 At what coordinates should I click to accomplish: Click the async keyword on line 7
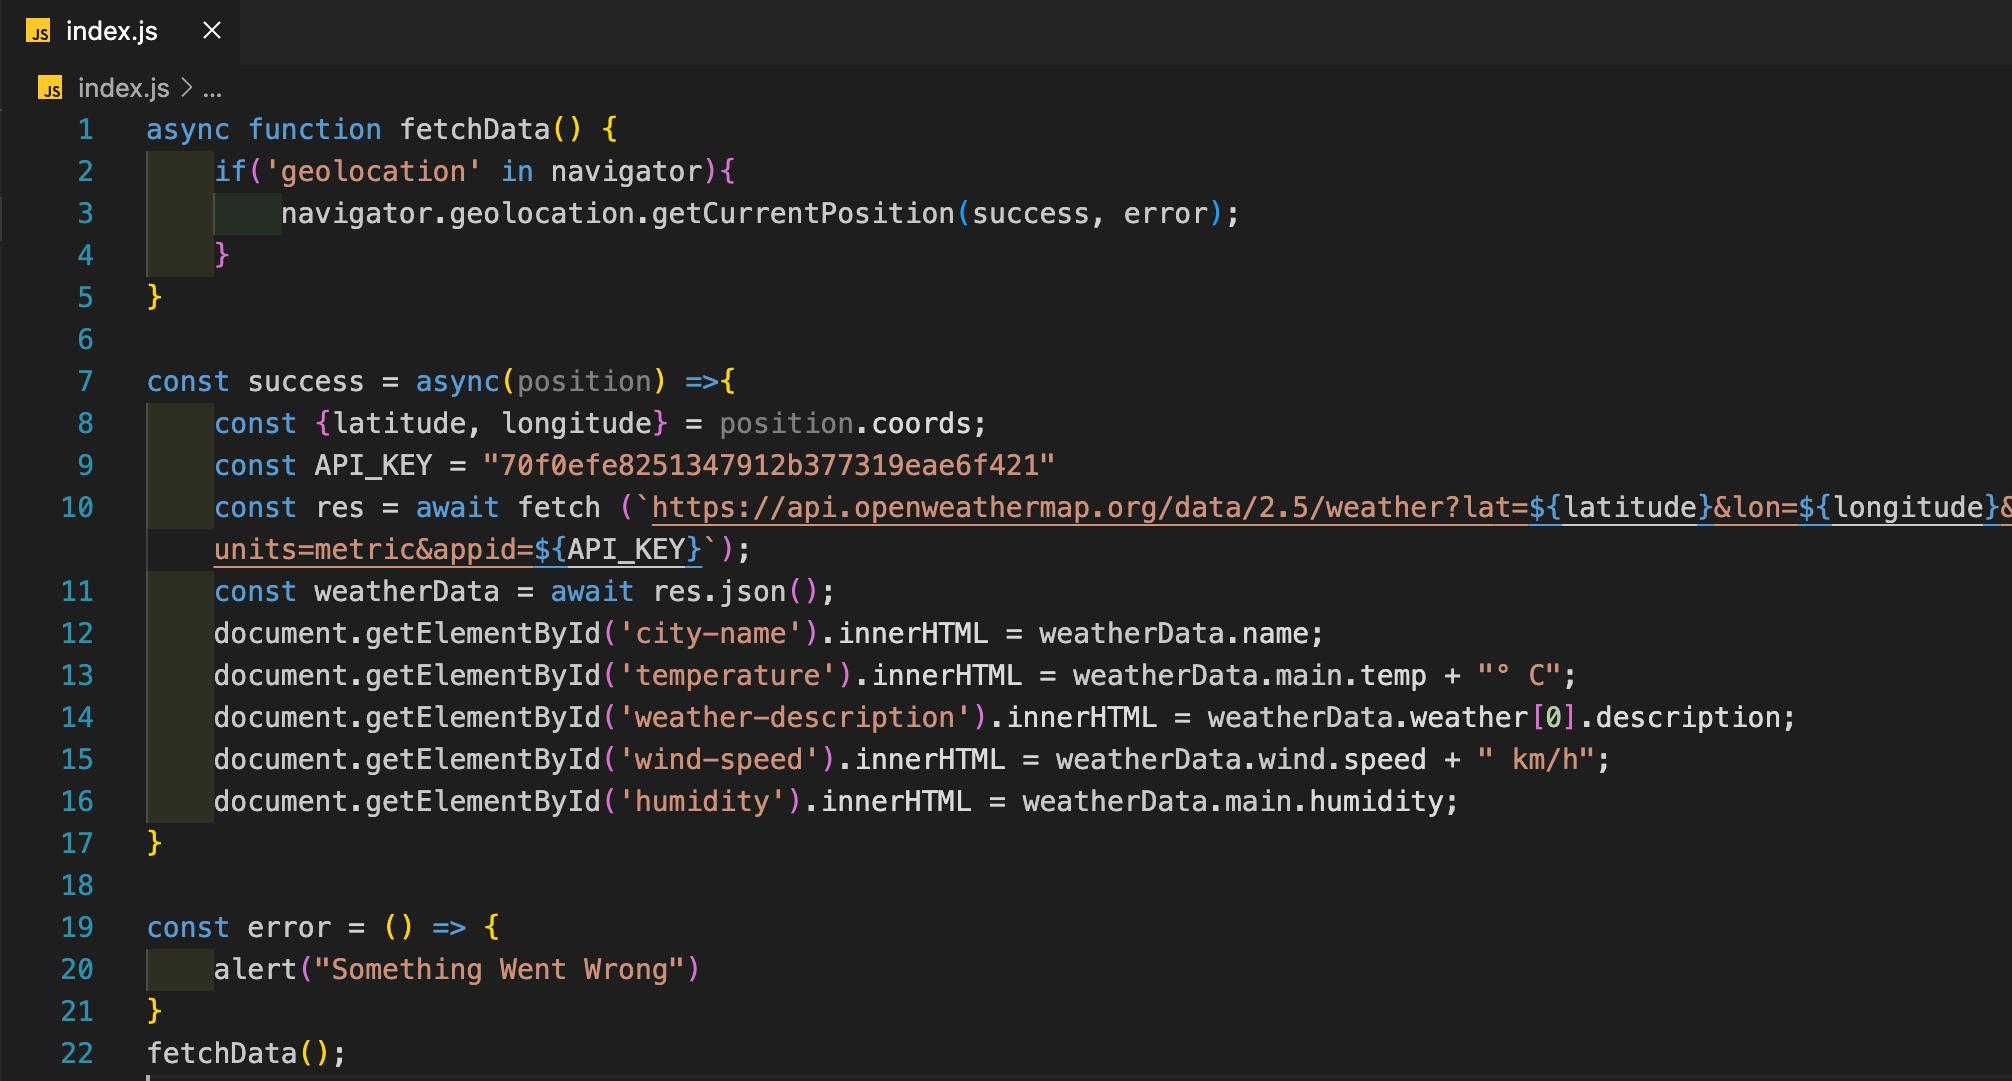click(457, 381)
